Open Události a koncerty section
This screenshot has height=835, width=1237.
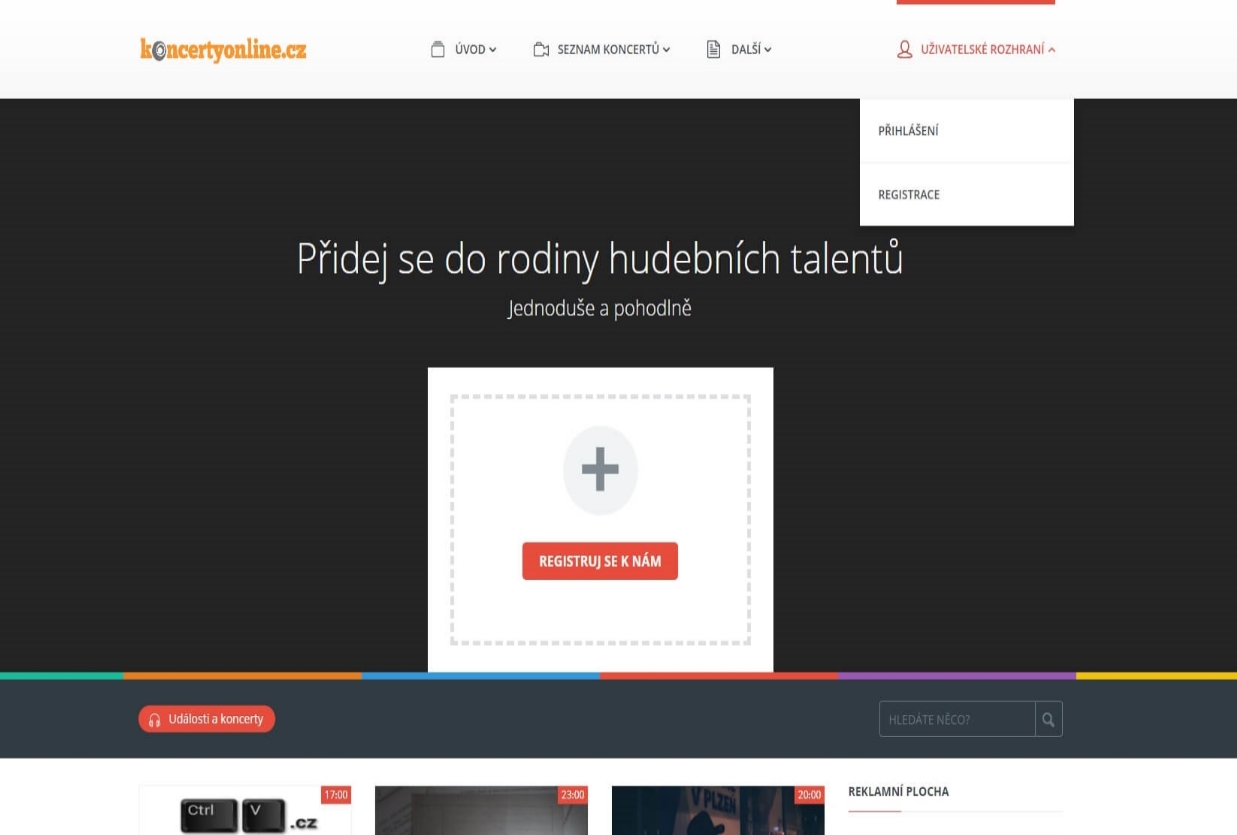point(206,719)
